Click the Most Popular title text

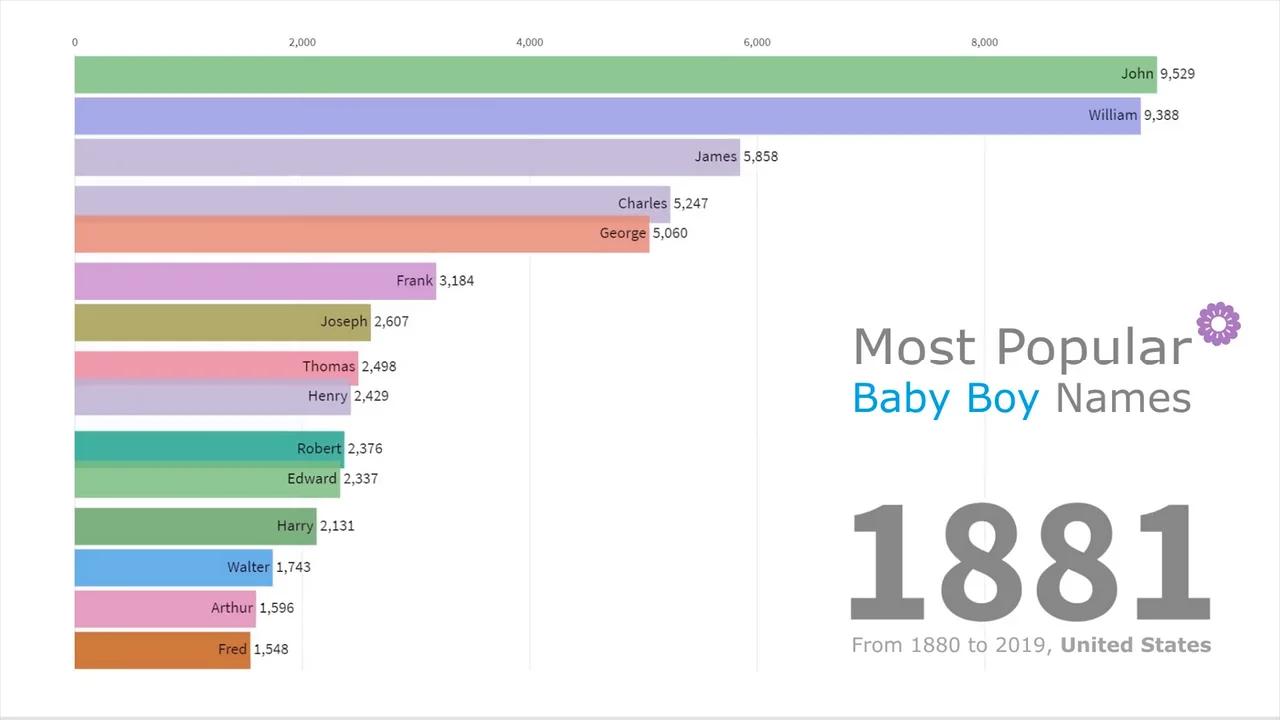pos(1020,347)
